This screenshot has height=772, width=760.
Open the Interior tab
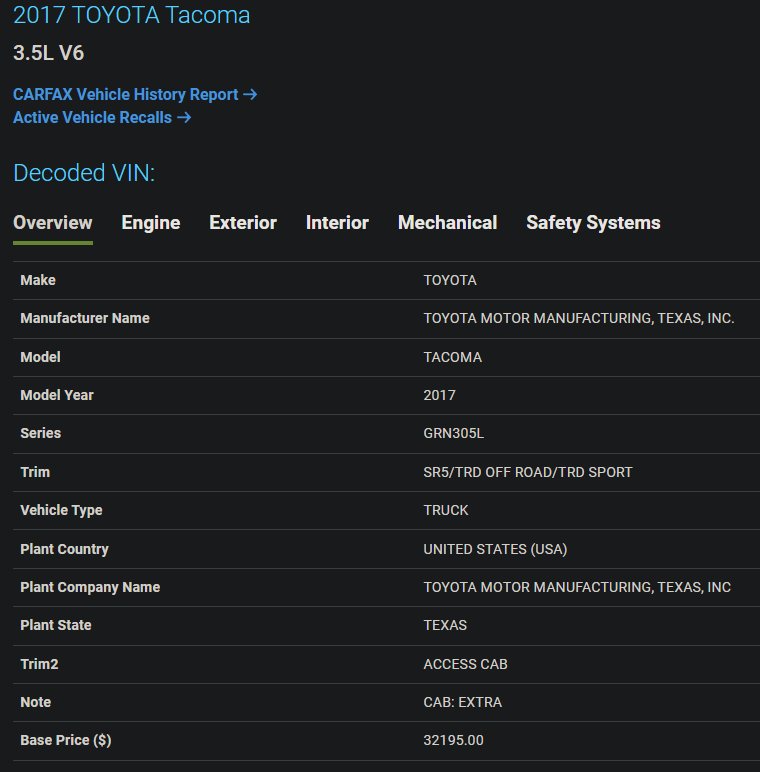pyautogui.click(x=337, y=223)
